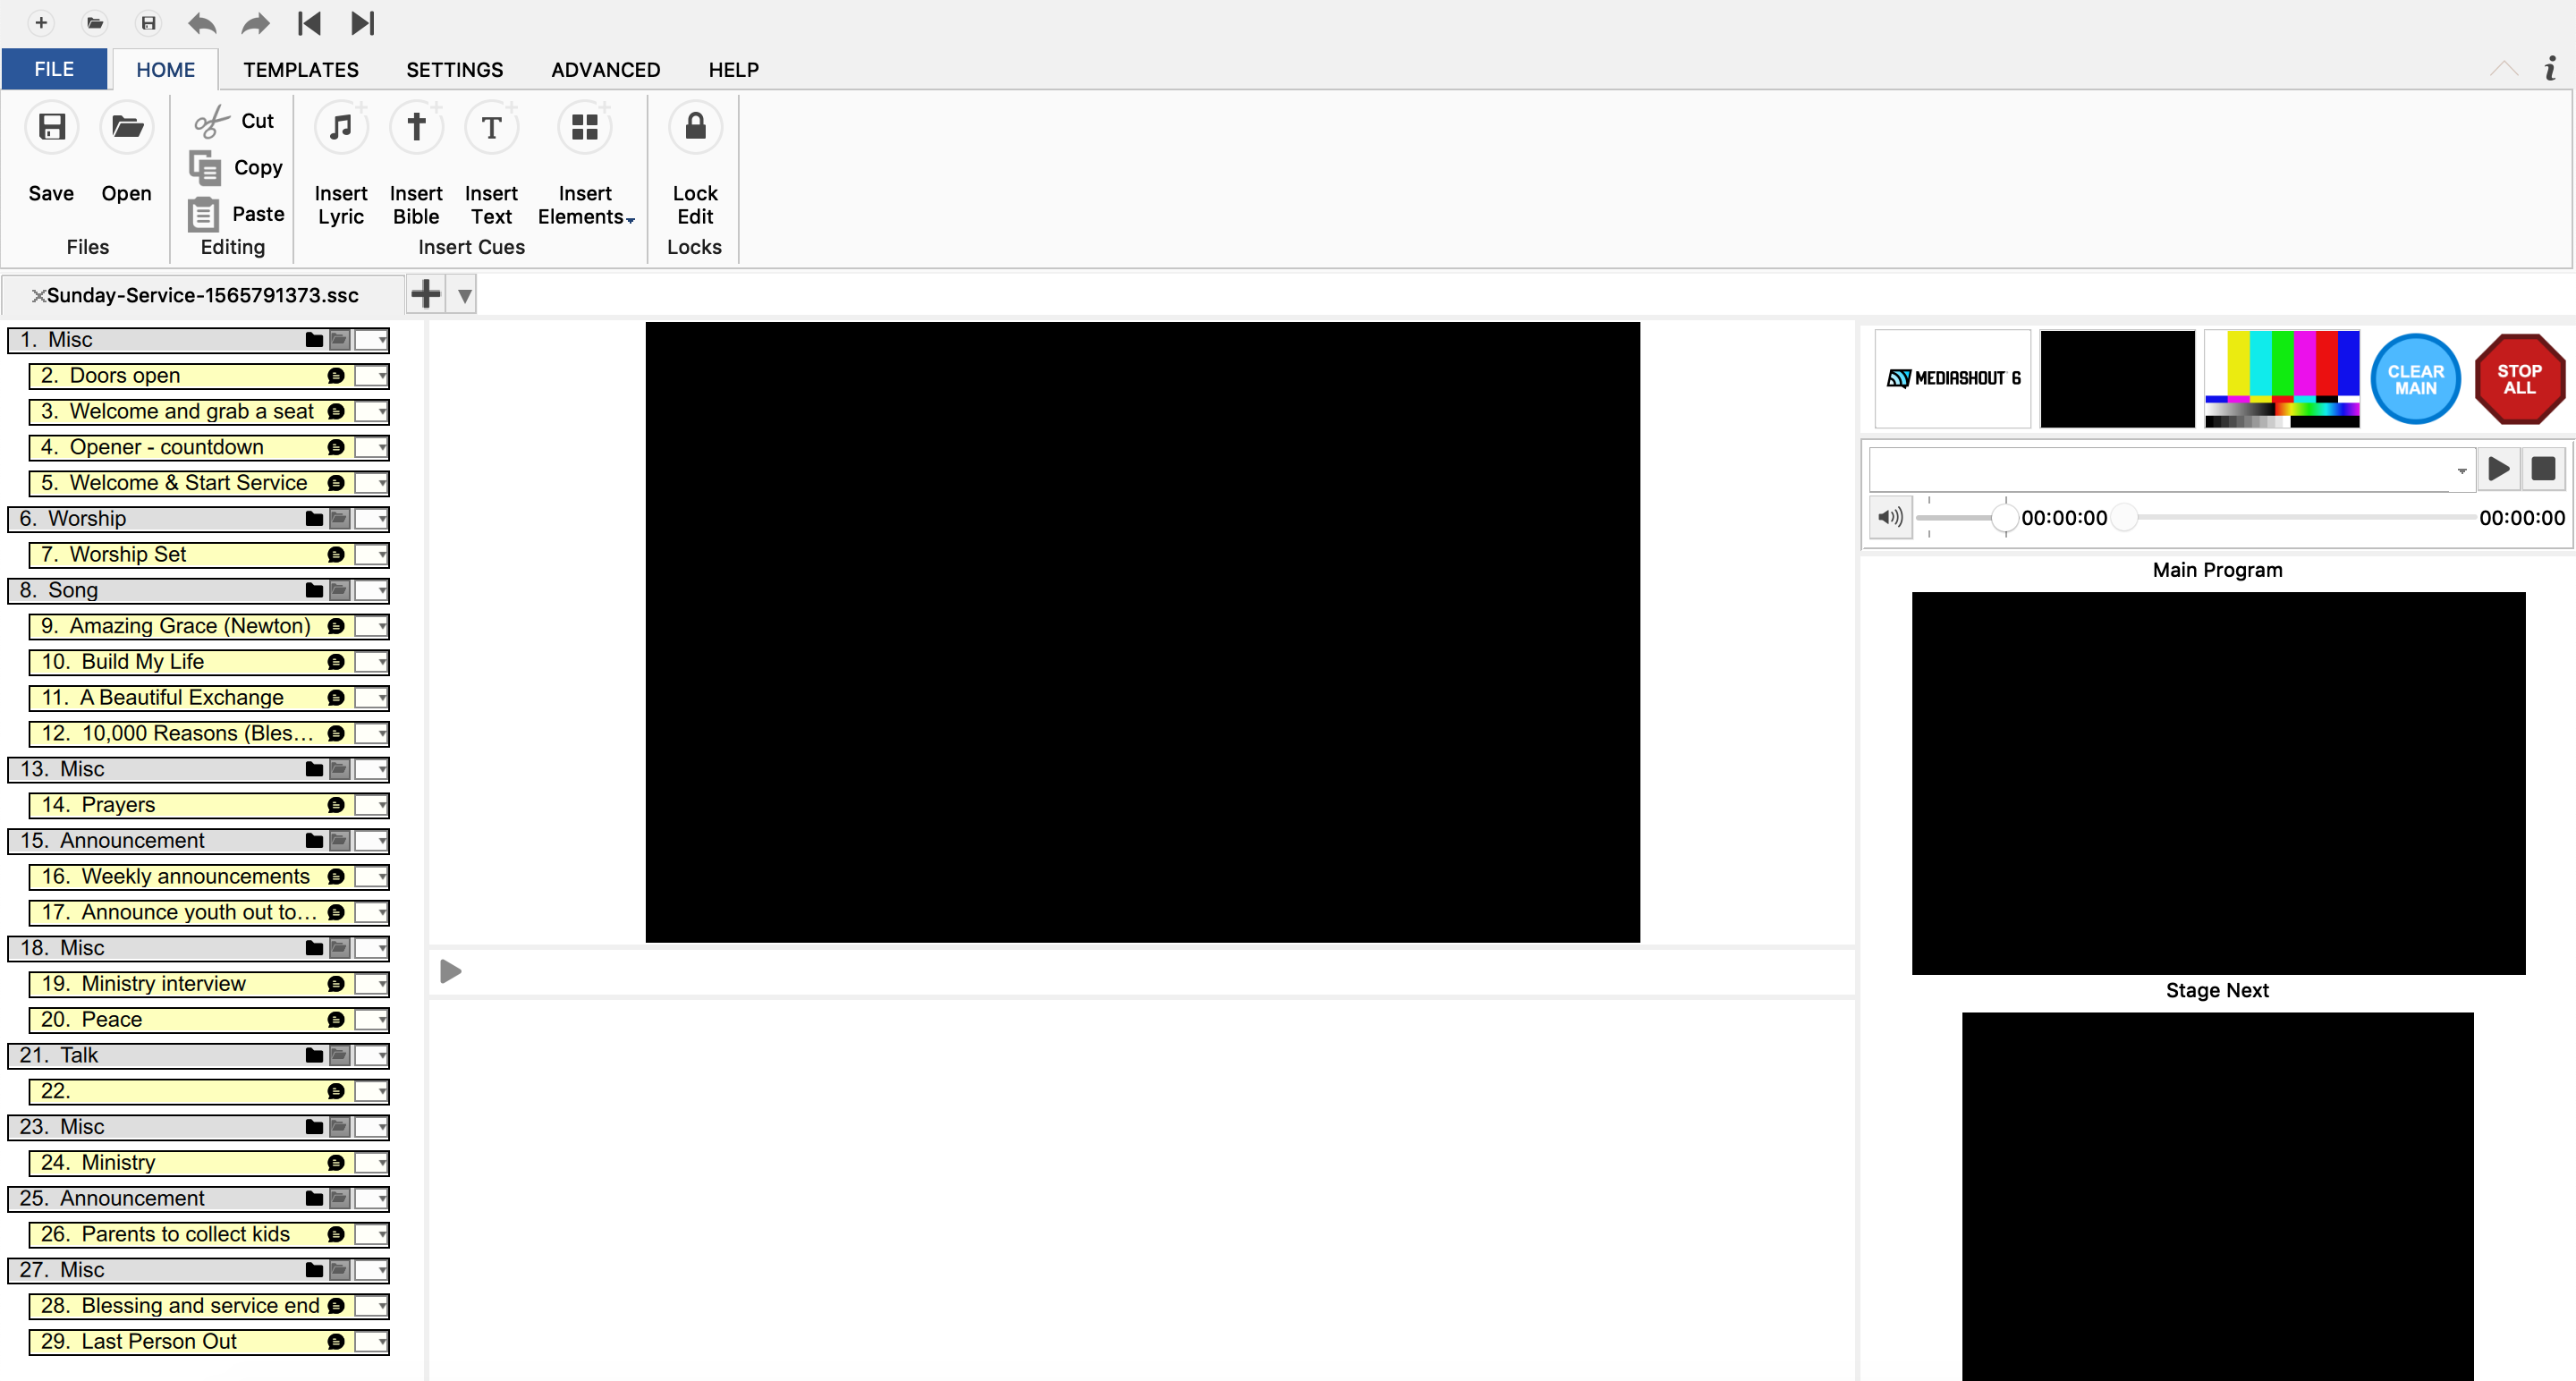Expand the media selection combo box
The image size is (2576, 1381).
(x=2461, y=470)
